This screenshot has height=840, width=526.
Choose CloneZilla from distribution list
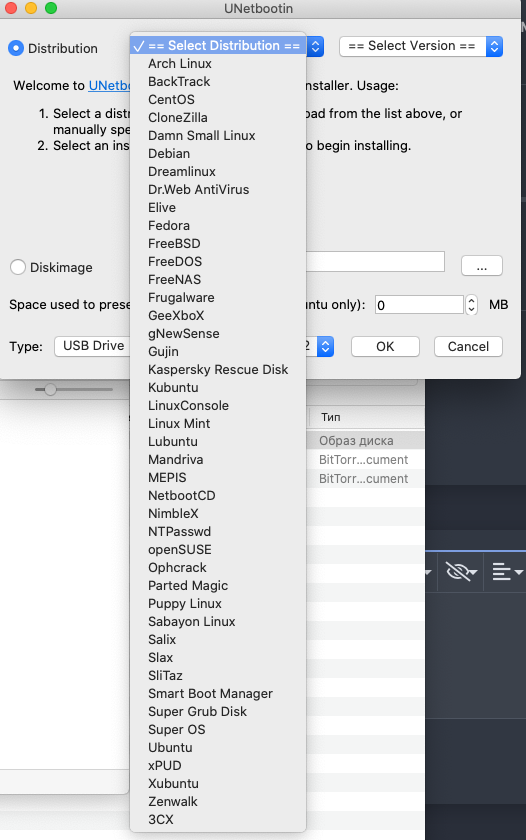coord(218,117)
